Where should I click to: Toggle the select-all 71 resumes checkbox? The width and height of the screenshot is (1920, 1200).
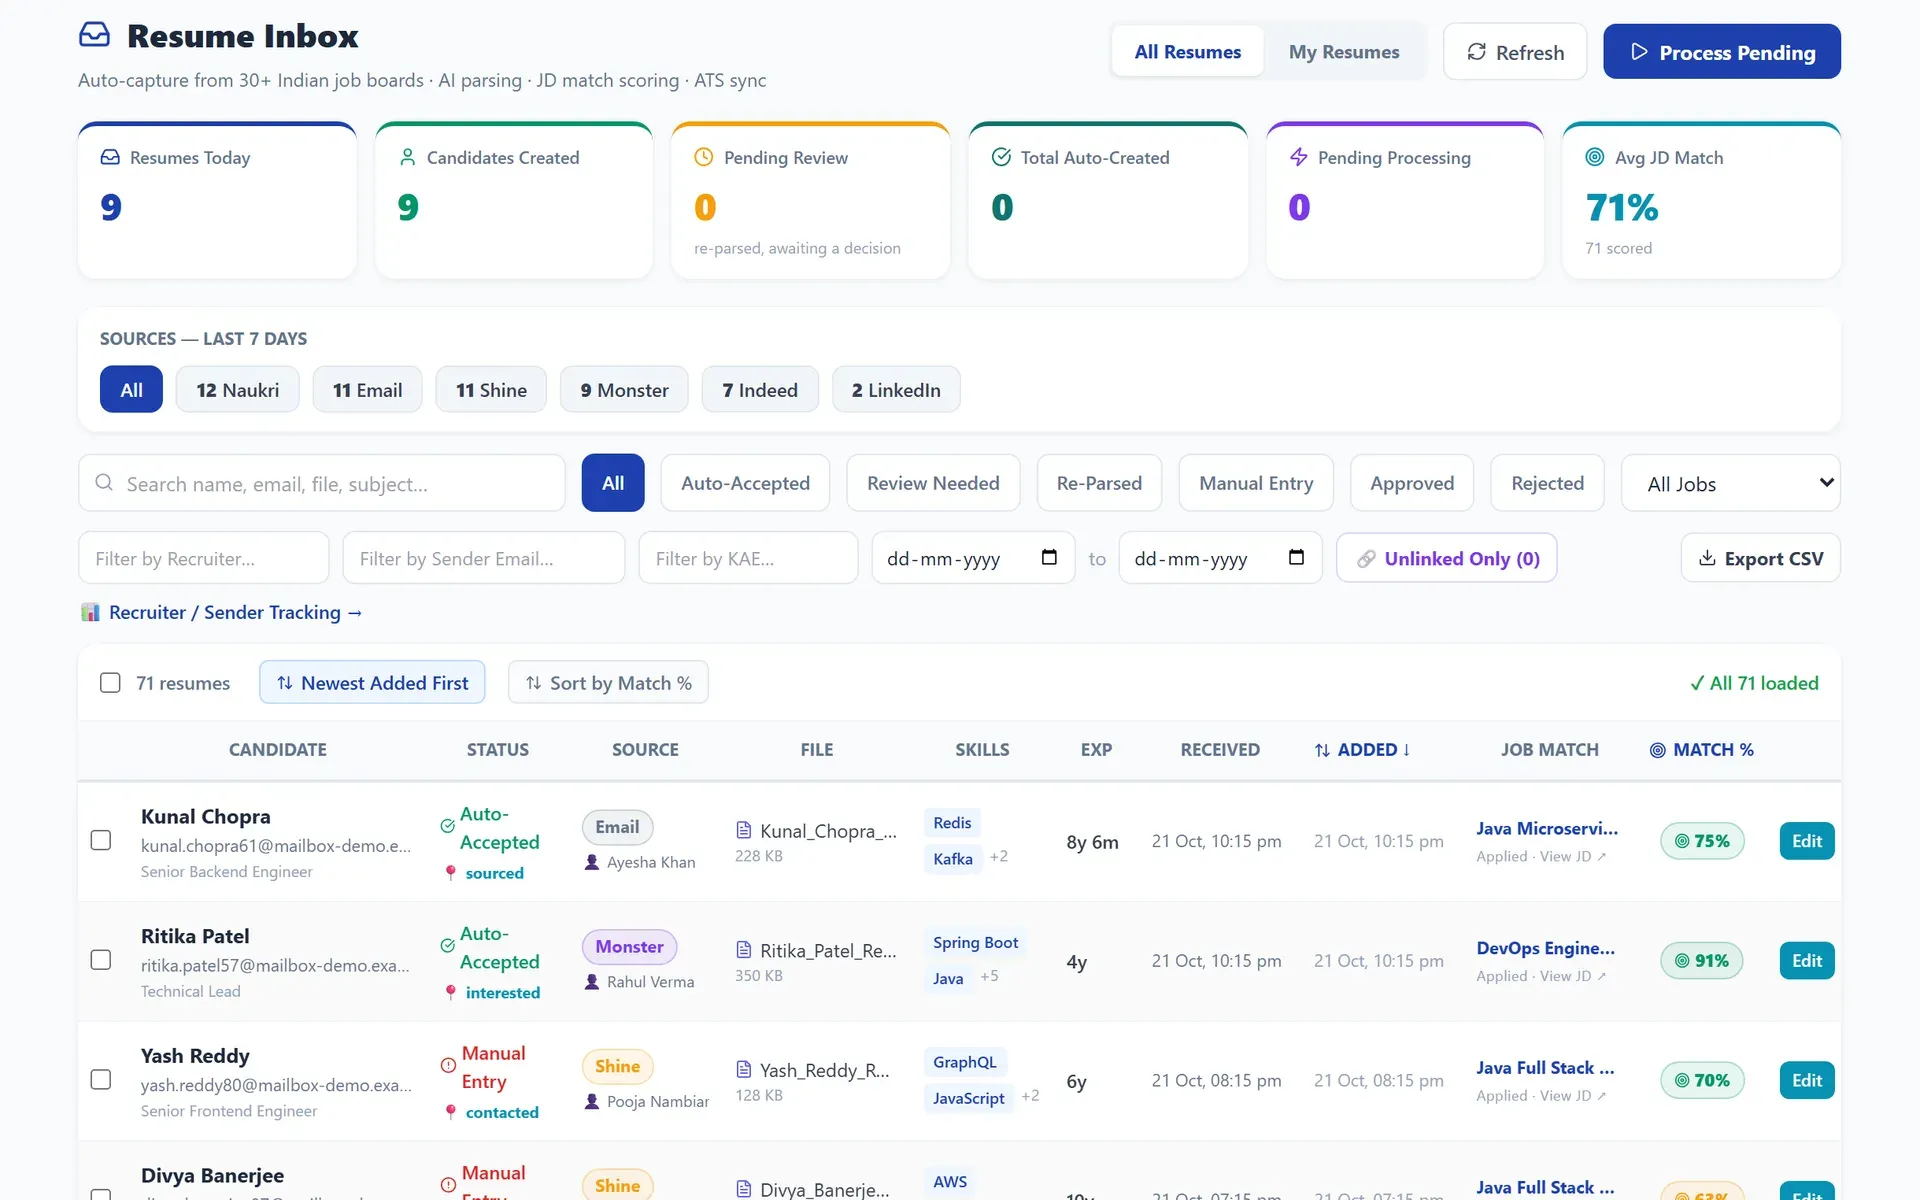pos(110,683)
